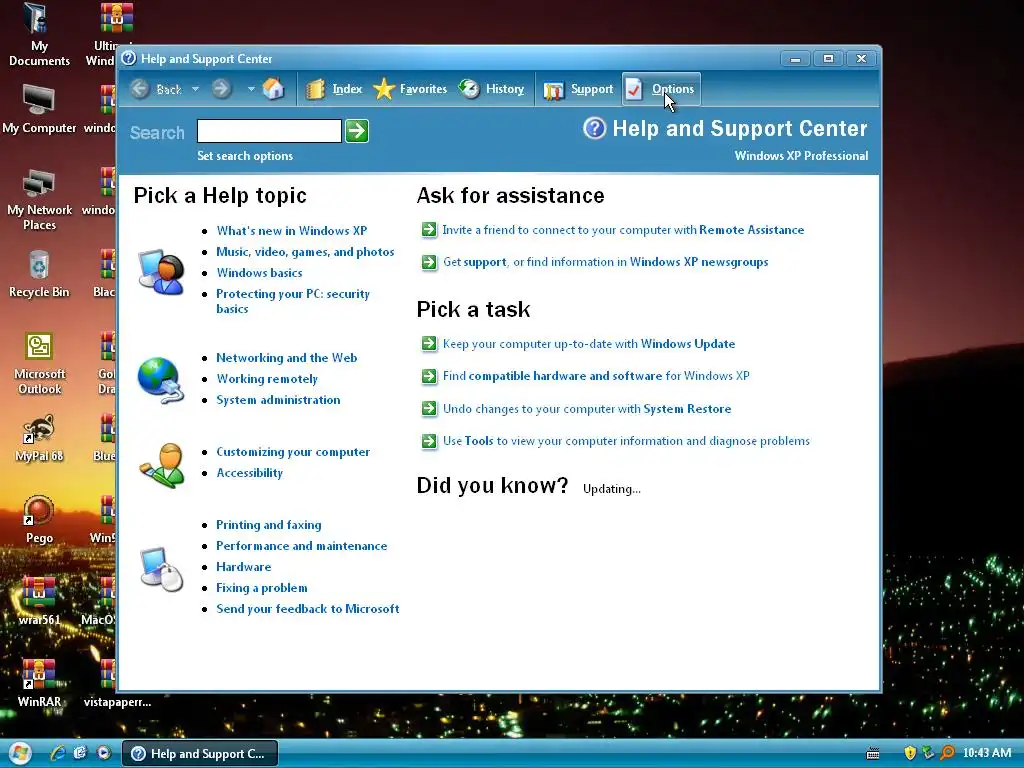Open Performance and maintenance topic
Image resolution: width=1024 pixels, height=768 pixels.
pyautogui.click(x=302, y=546)
